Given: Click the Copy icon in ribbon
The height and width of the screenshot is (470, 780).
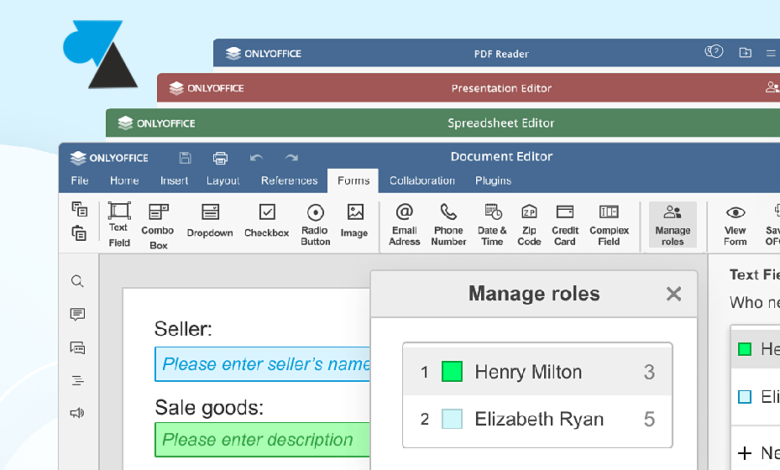Looking at the screenshot, I should pos(80,209).
